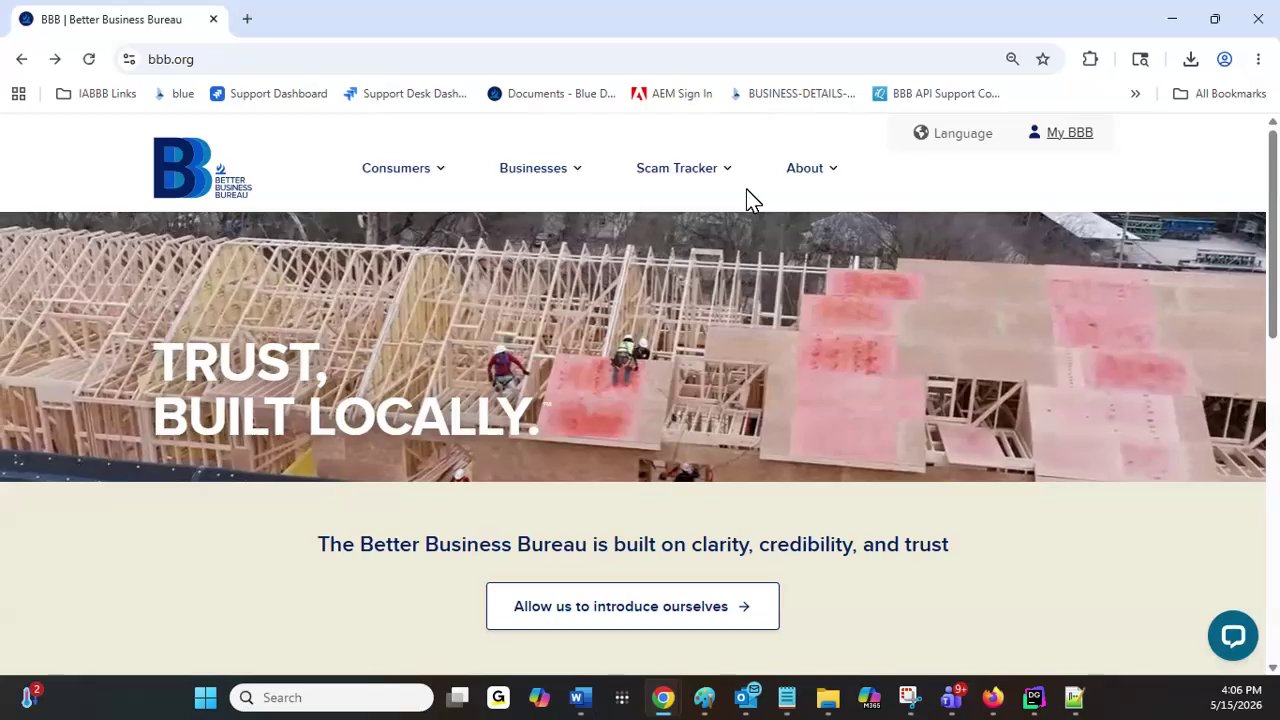Viewport: 1280px width, 720px height.
Task: Bookmark this tab with the star icon
Action: pos(1043,59)
